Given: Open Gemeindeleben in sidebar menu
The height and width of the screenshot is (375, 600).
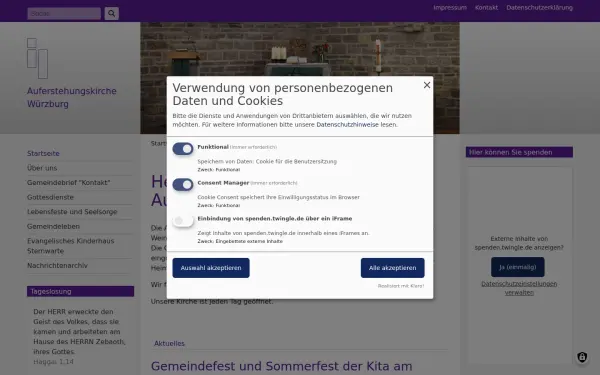Looking at the screenshot, I should tap(53, 227).
